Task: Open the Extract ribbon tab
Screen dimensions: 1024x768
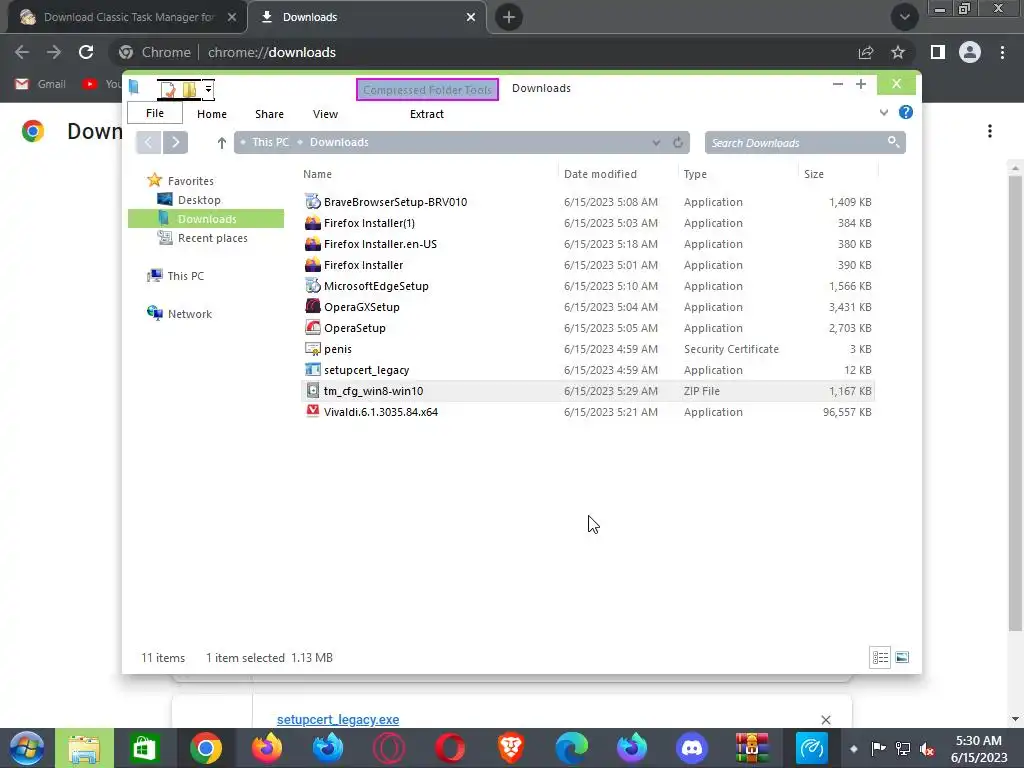Action: [x=426, y=114]
